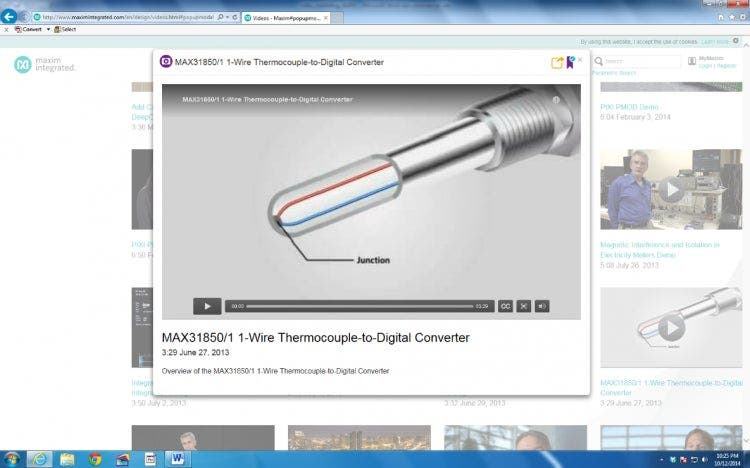Click the browser back button
The image size is (750, 468).
pyautogui.click(x=10, y=17)
